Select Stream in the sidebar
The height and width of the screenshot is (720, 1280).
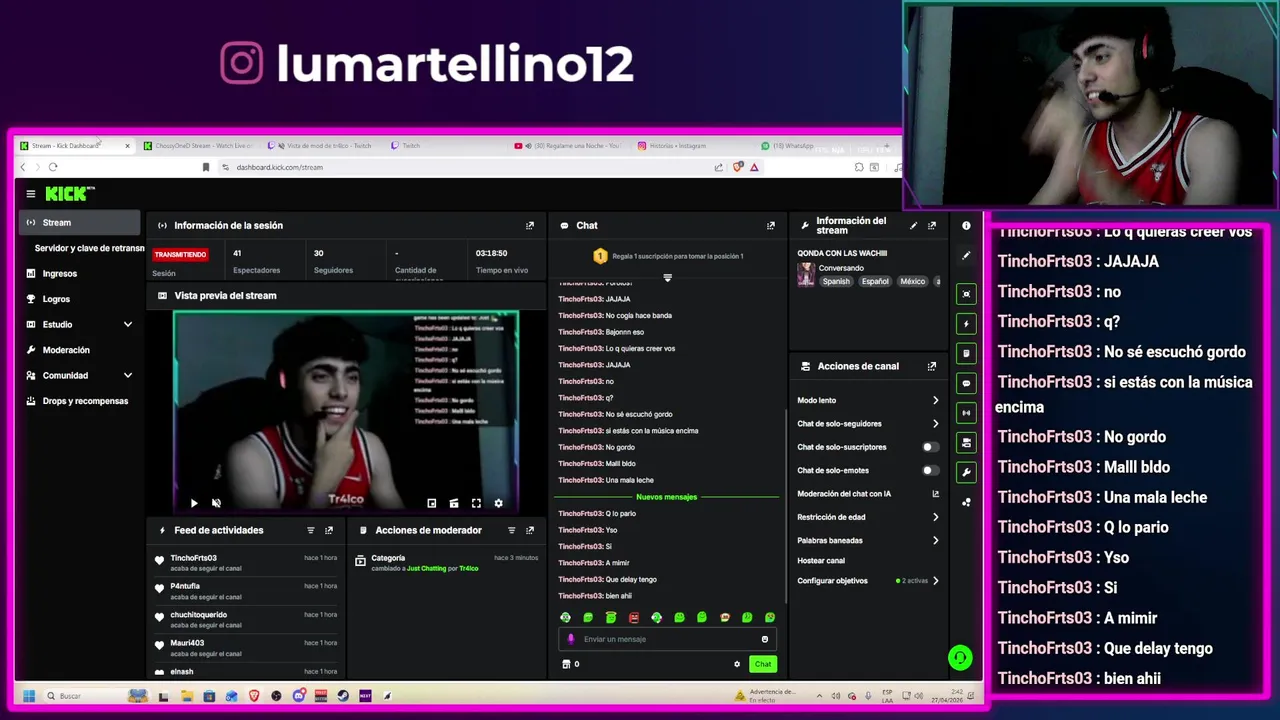pos(80,223)
